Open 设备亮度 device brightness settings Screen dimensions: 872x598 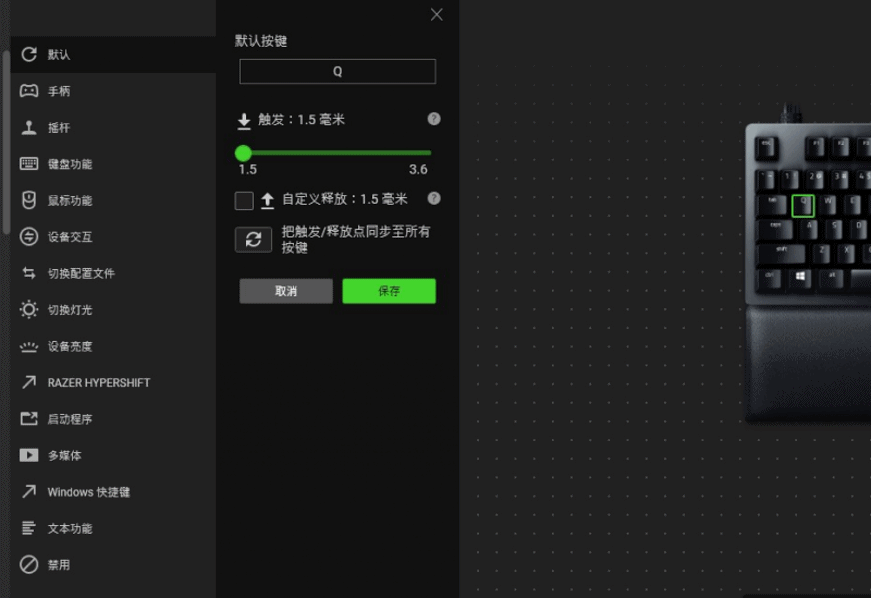tap(67, 346)
